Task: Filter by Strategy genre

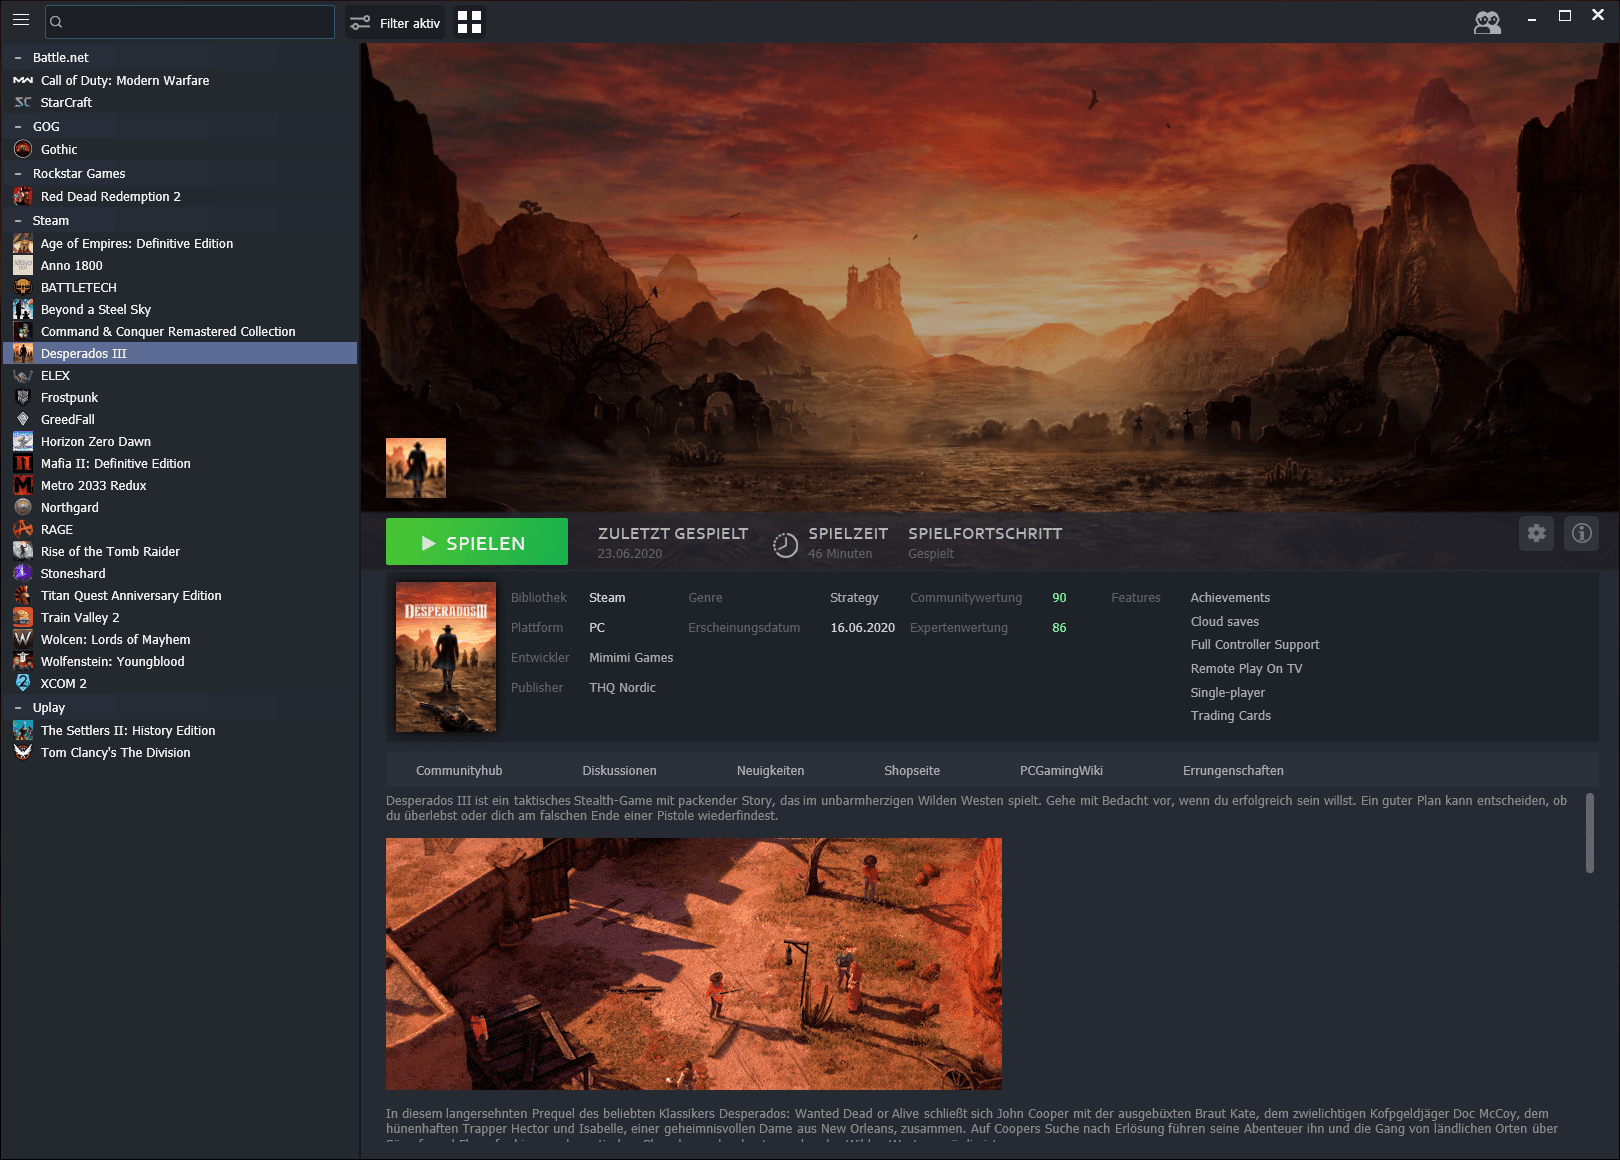Action: click(x=854, y=598)
